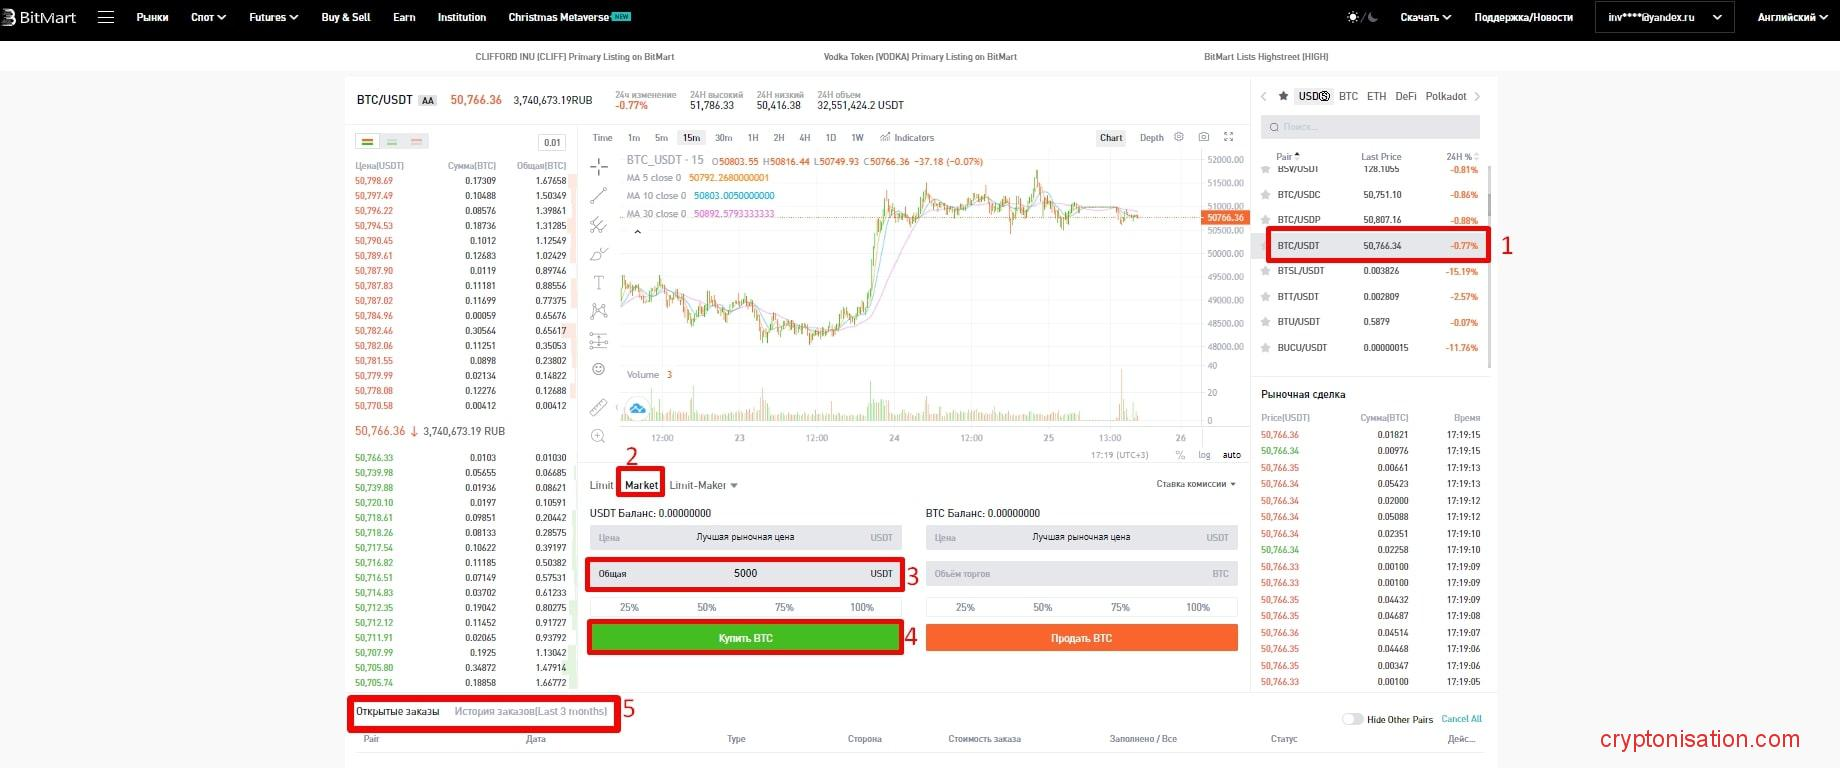This screenshot has width=1840, height=768.
Task: Open the Limit-Maker order type dropdown
Action: 704,486
